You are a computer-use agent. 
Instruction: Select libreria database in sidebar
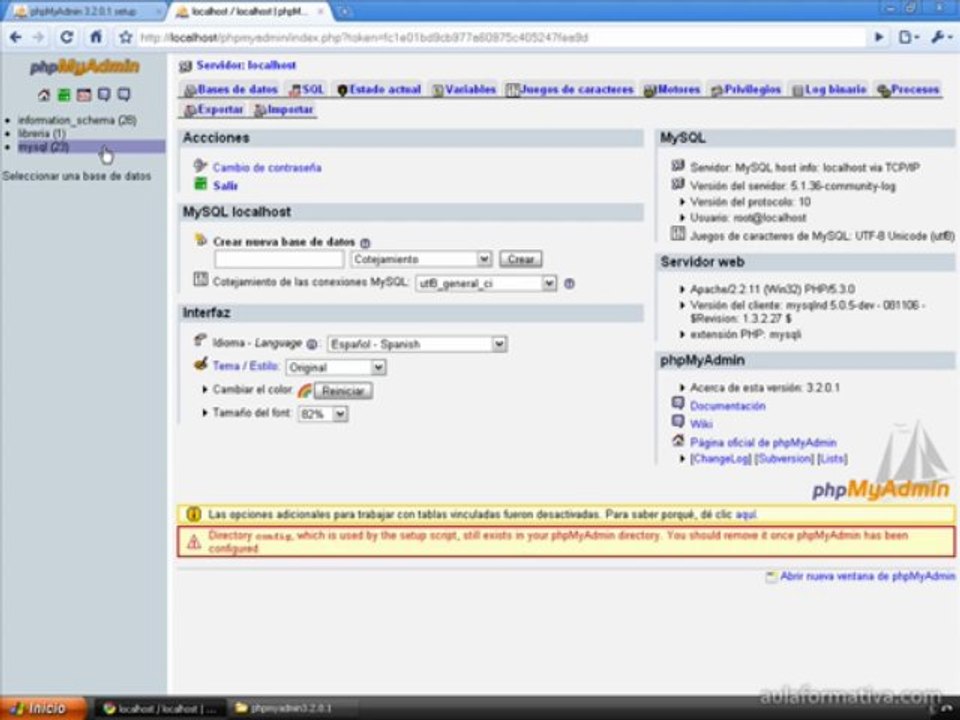tap(42, 133)
